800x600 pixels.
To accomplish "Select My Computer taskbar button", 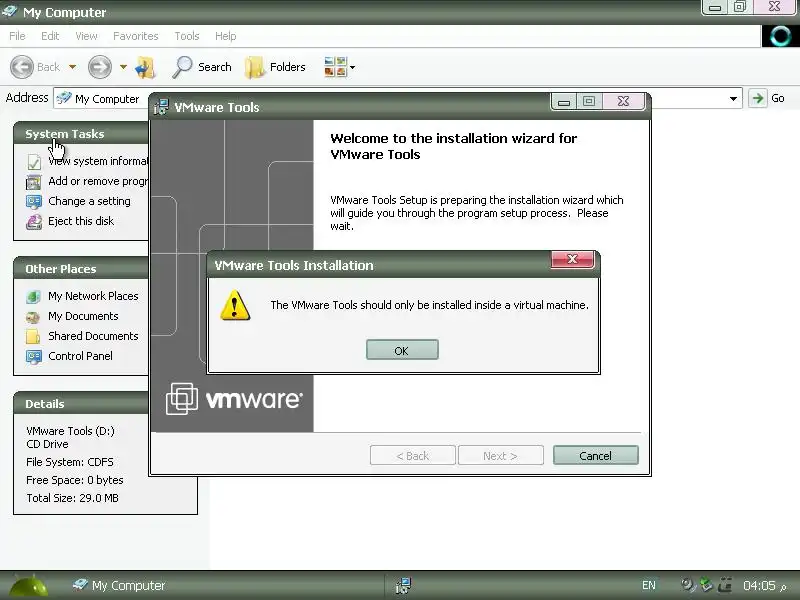I will click(x=119, y=585).
